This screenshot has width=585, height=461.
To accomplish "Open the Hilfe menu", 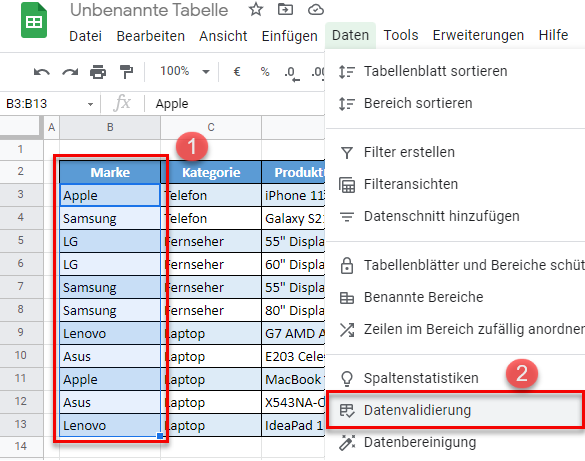I will point(553,35).
